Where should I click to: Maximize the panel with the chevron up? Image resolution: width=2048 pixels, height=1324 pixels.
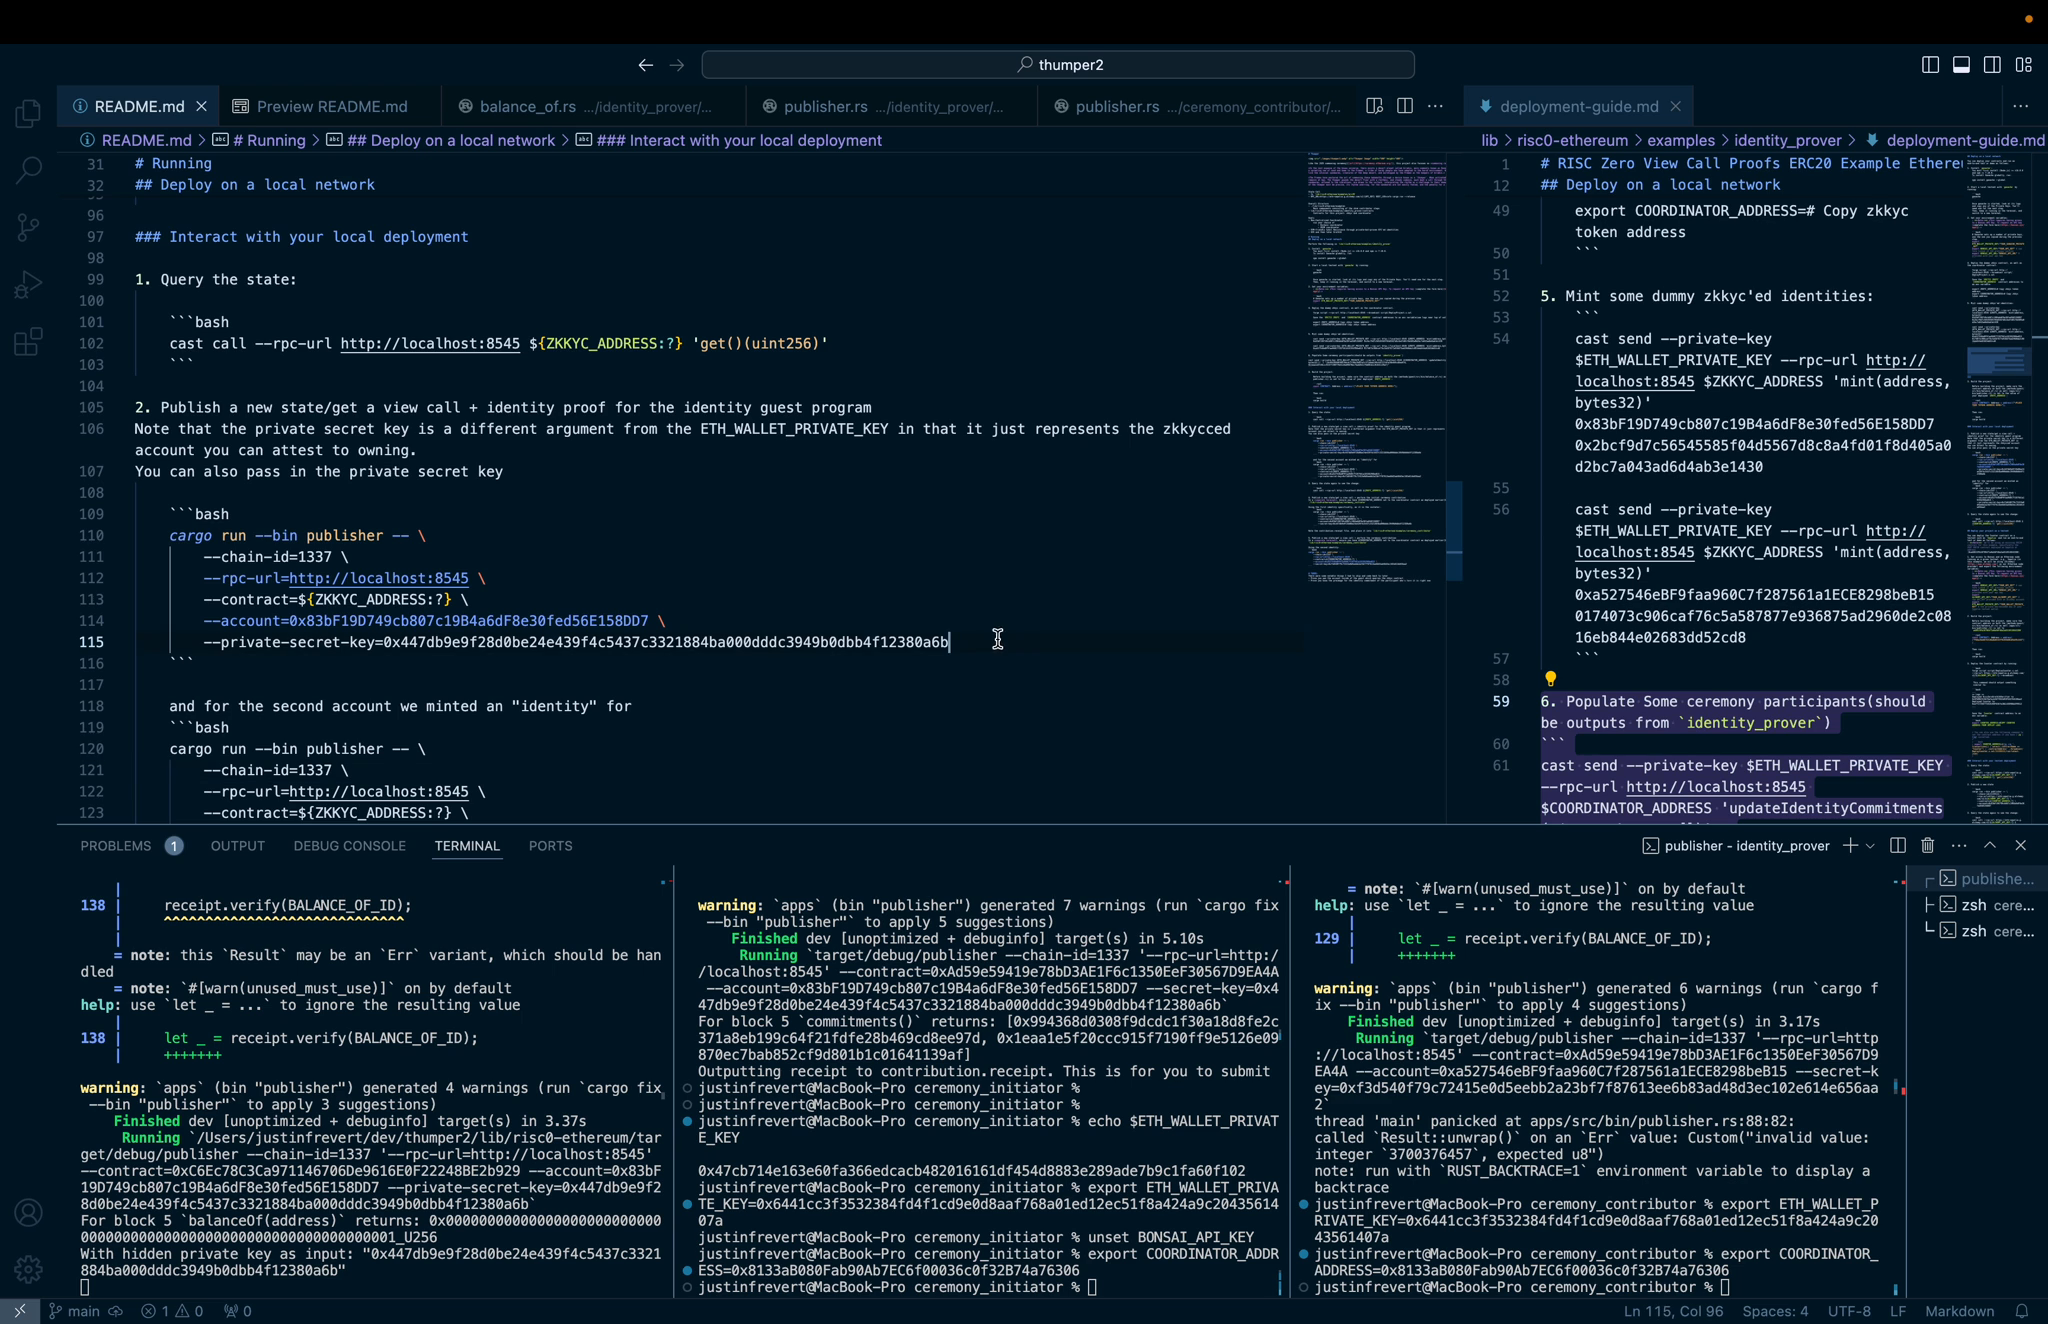[1989, 846]
